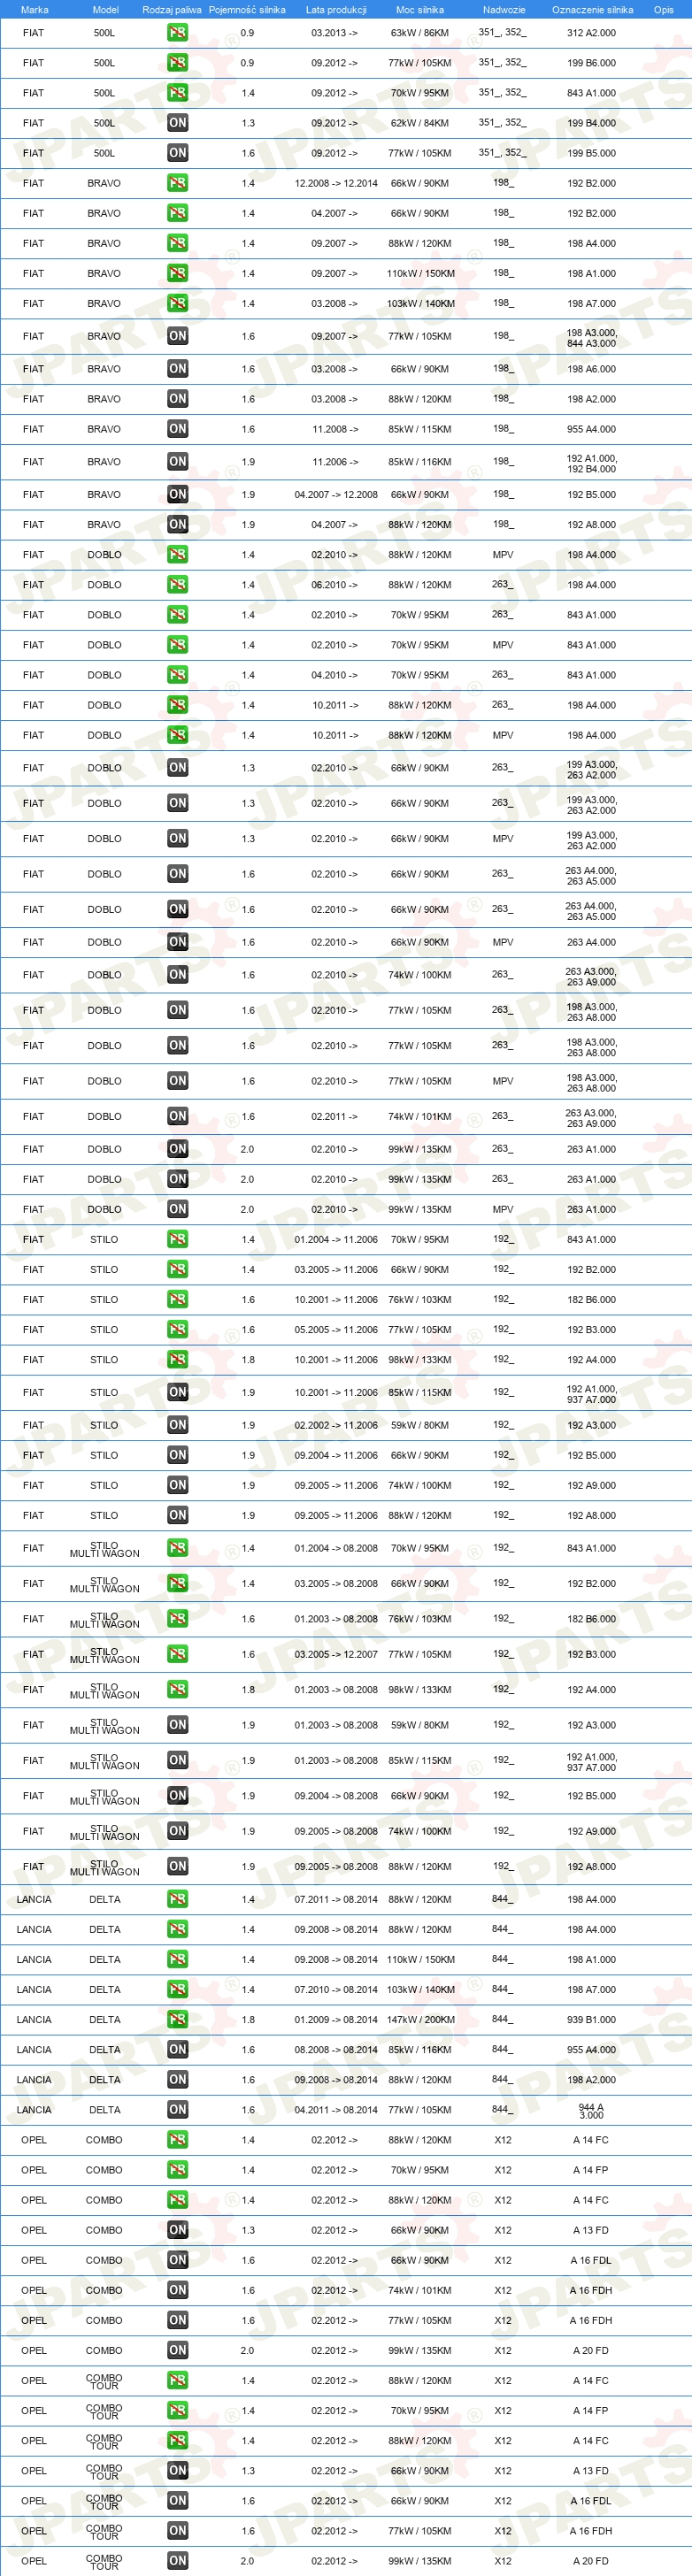
Task: Click the PB icon in the Combo Tour A 14 FP row
Action: pos(177,2410)
